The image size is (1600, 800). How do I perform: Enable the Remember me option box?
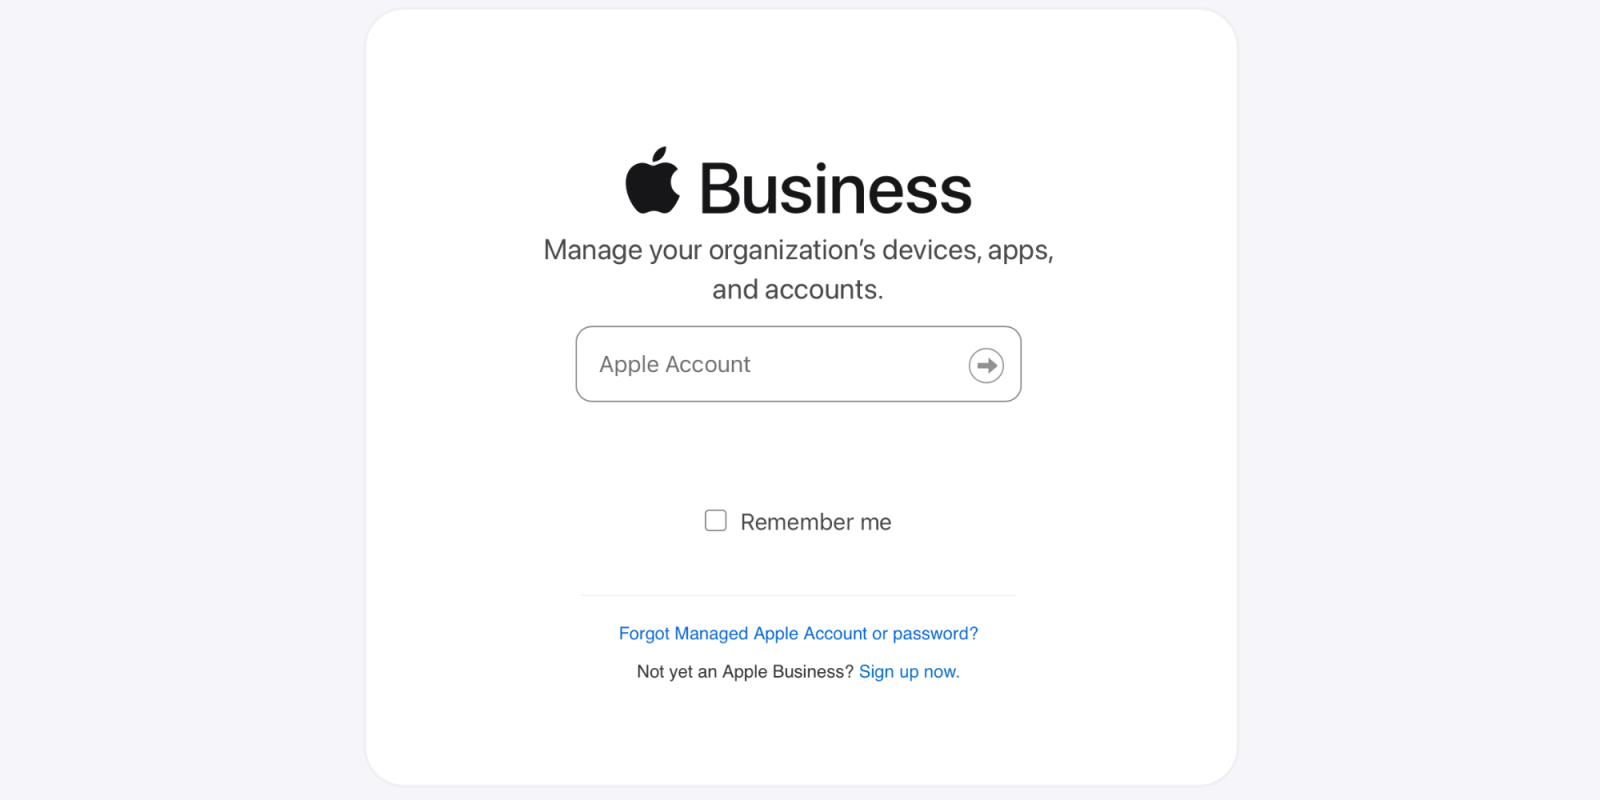point(716,521)
